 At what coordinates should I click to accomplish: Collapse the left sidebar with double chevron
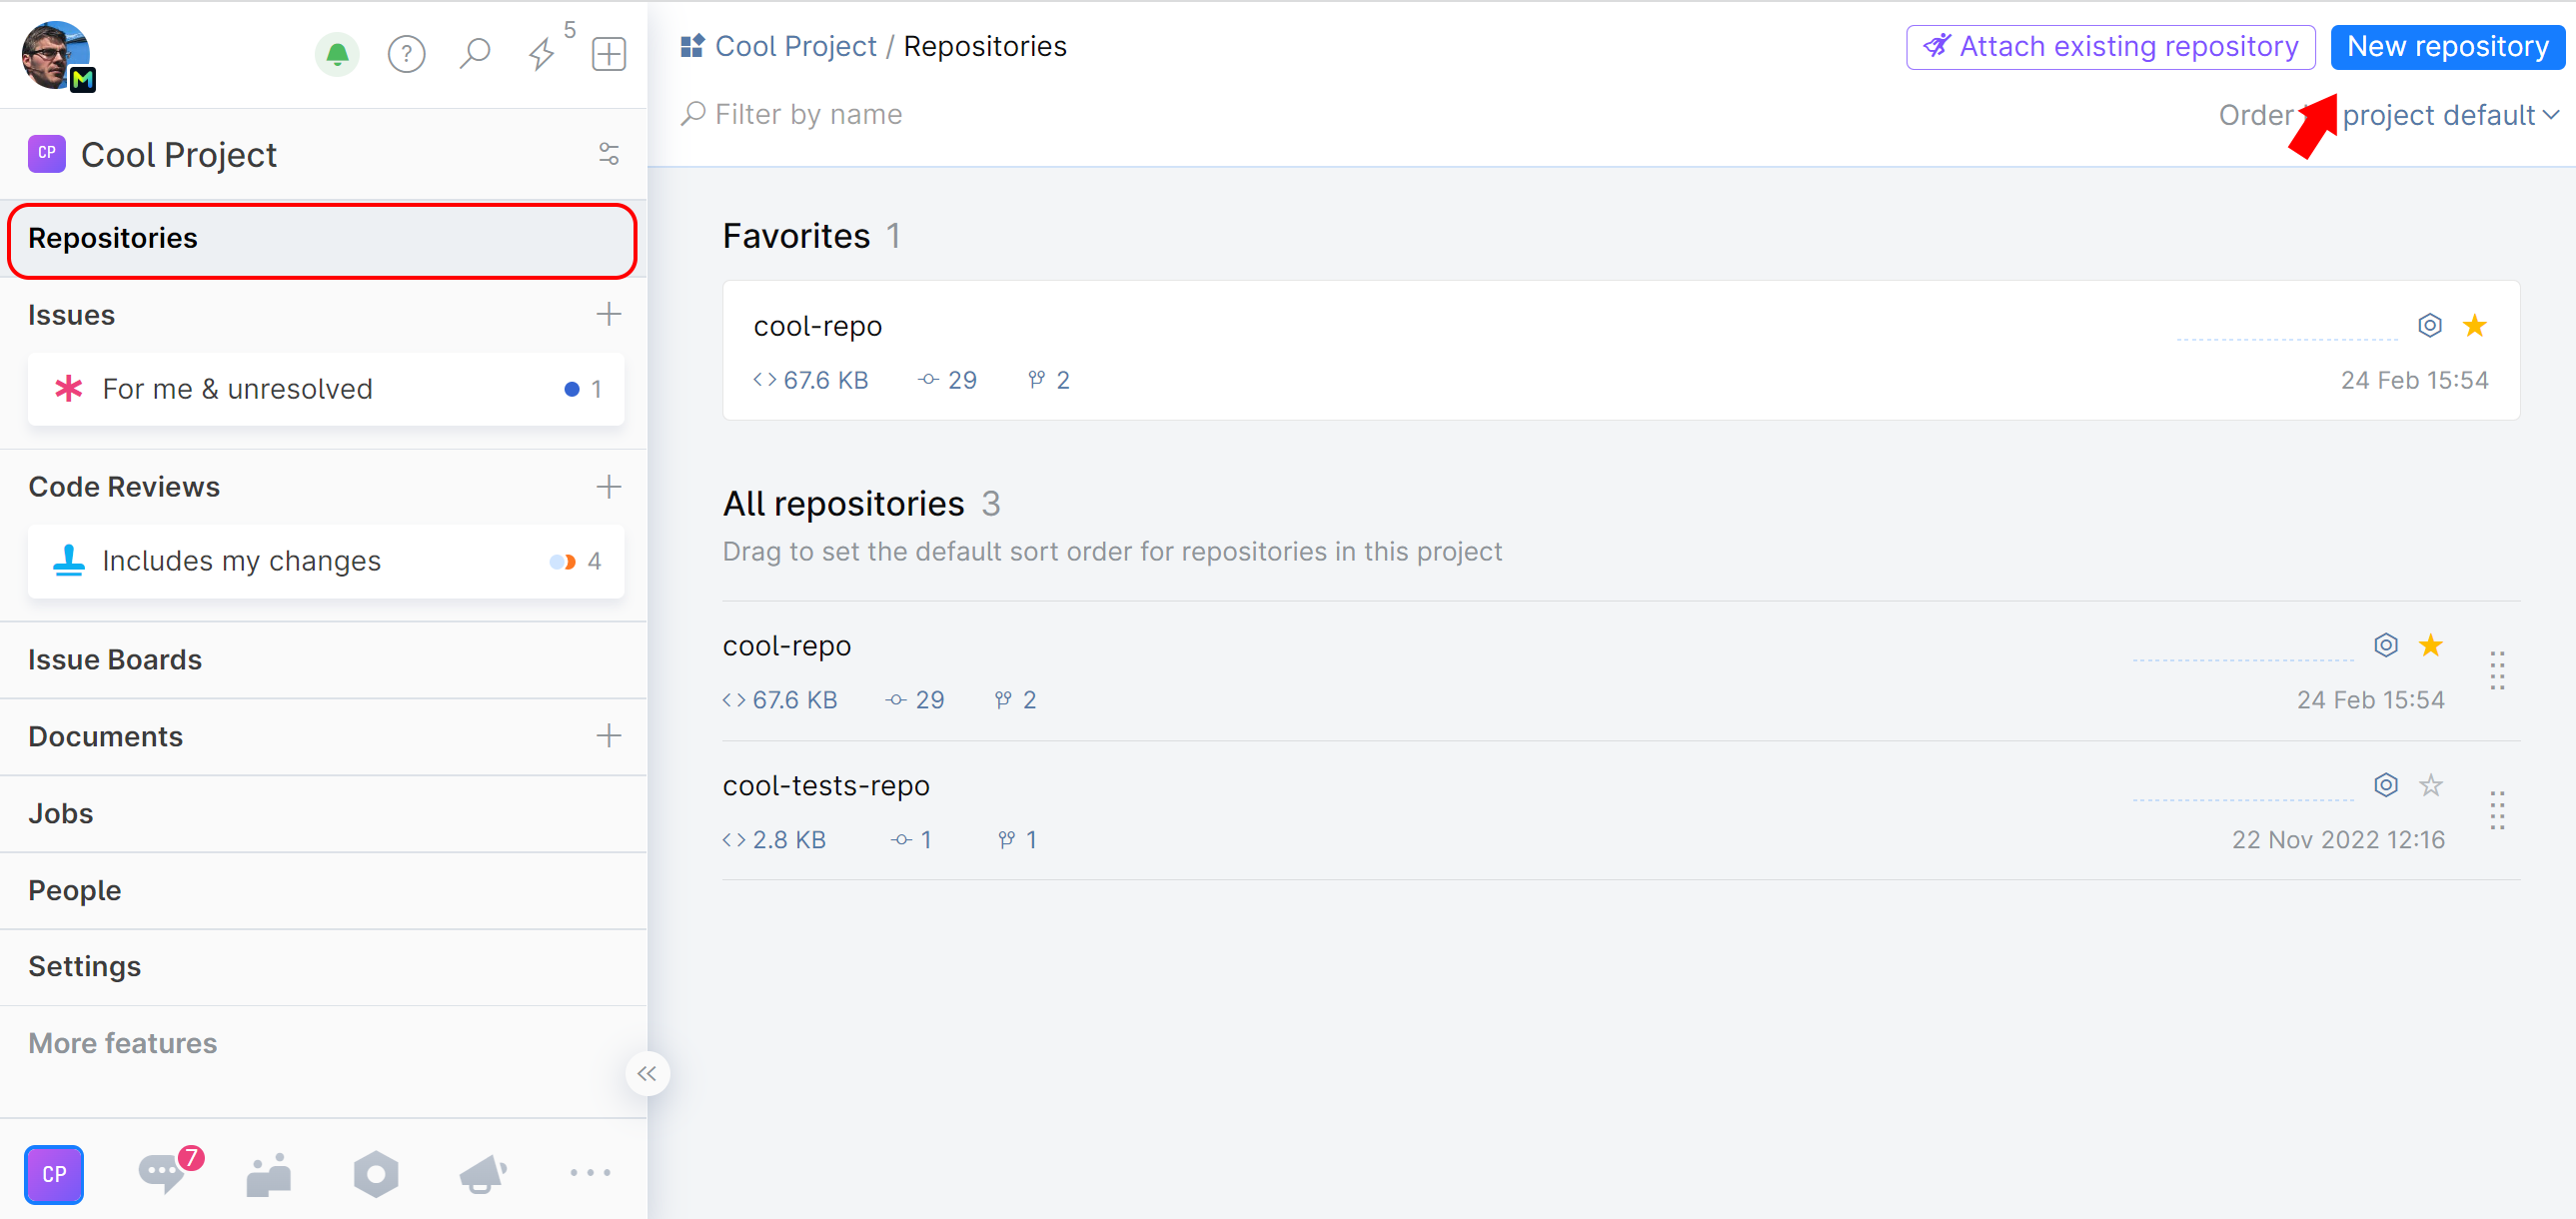point(647,1073)
